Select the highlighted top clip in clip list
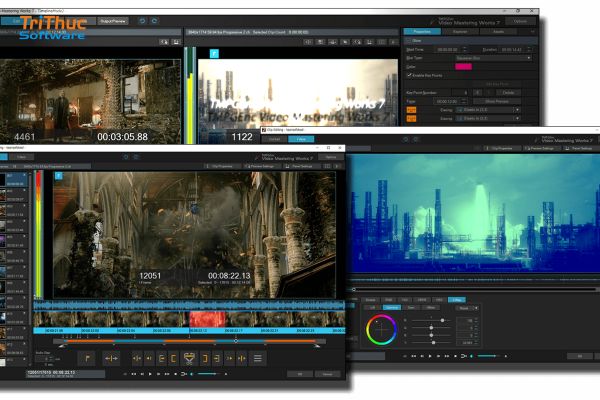 (14, 180)
